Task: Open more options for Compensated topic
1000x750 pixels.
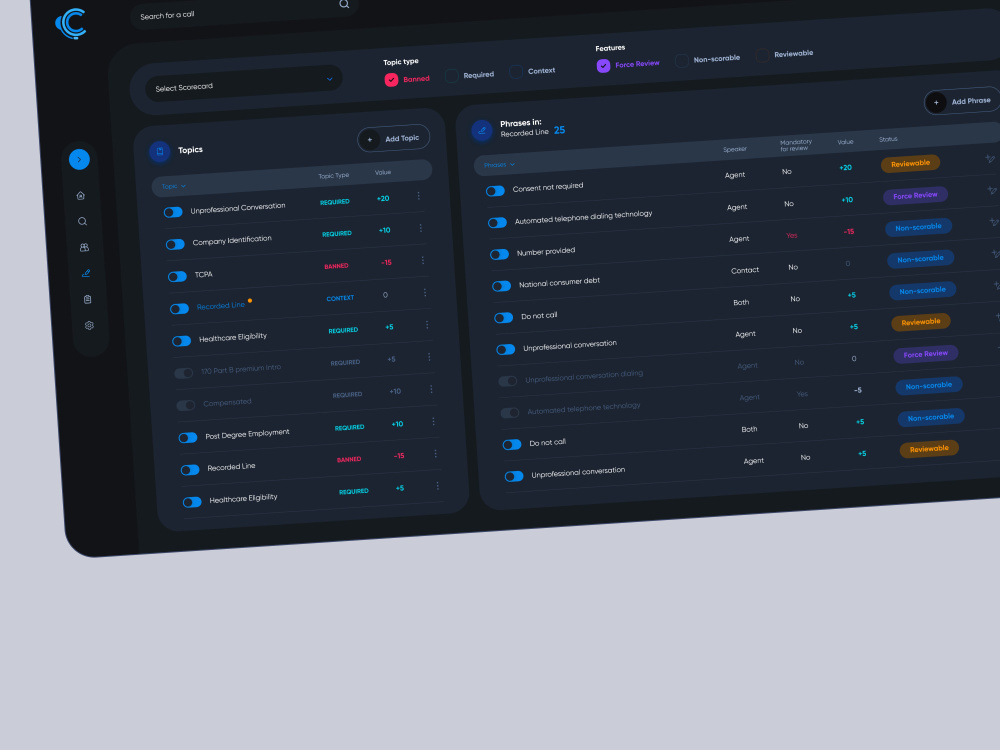Action: coord(431,389)
